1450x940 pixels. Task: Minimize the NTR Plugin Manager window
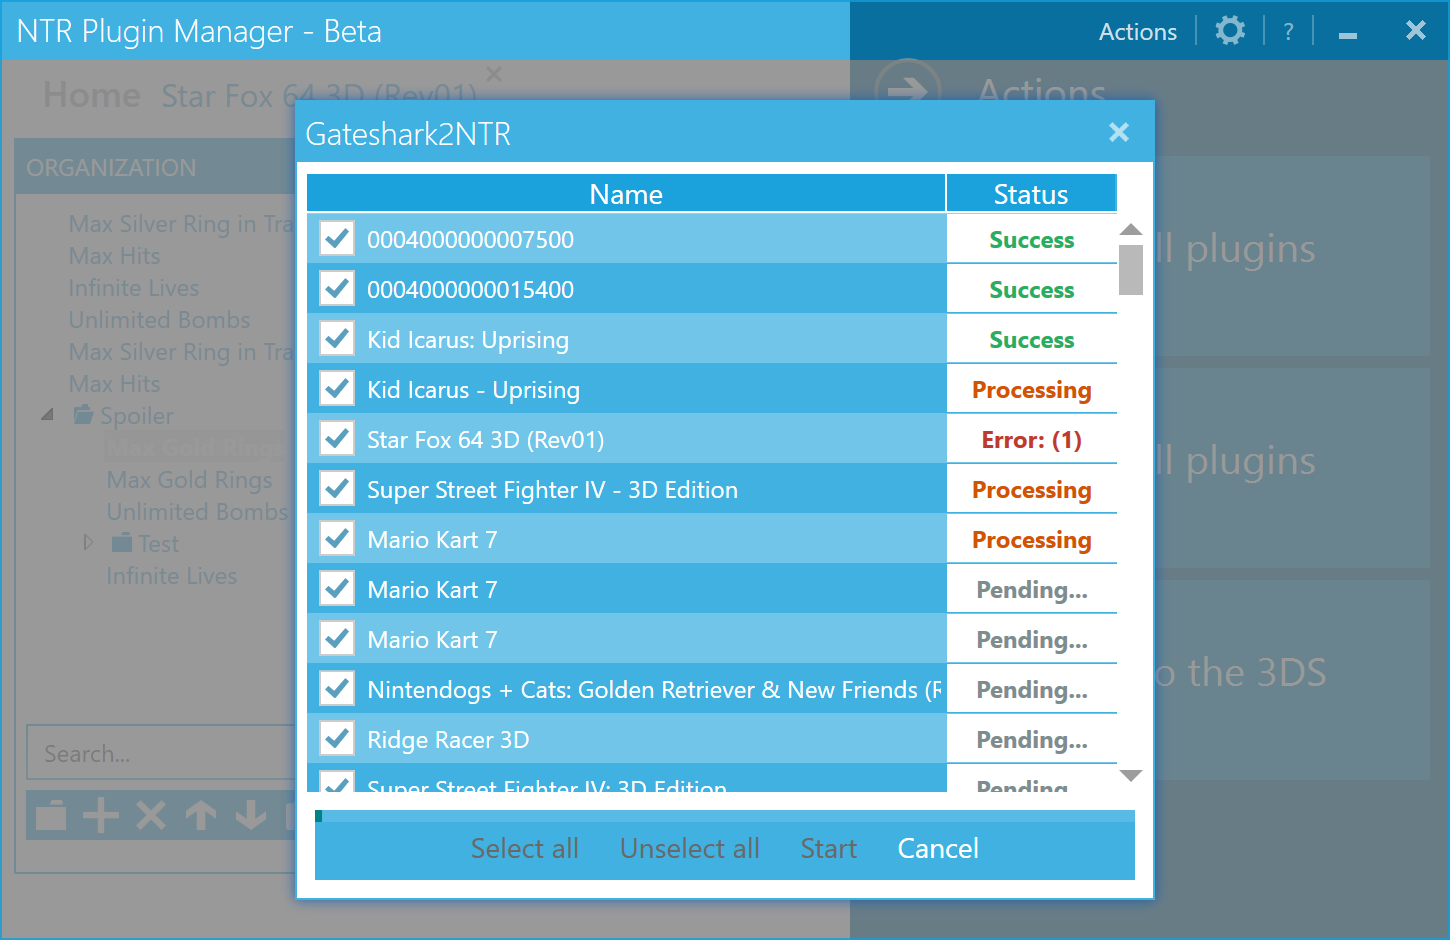(x=1348, y=34)
